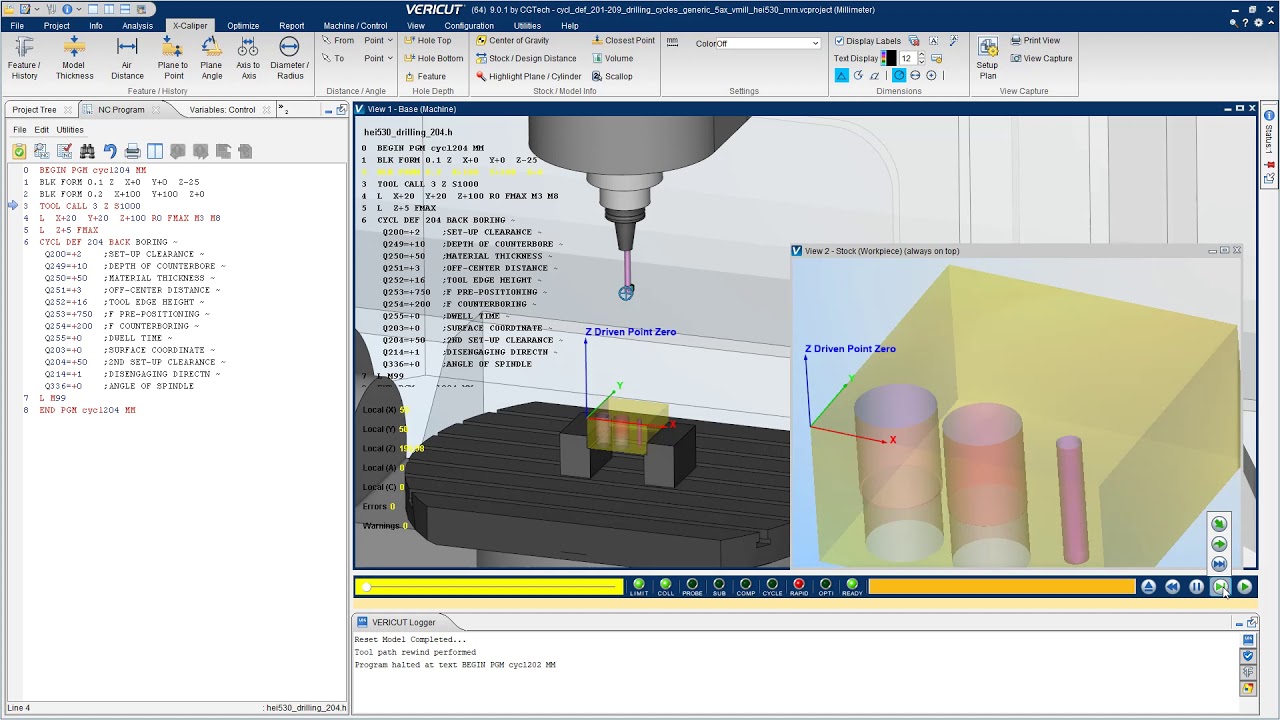Click the Scallop tool
Screen dimensions: 1280x720
[x=611, y=77]
